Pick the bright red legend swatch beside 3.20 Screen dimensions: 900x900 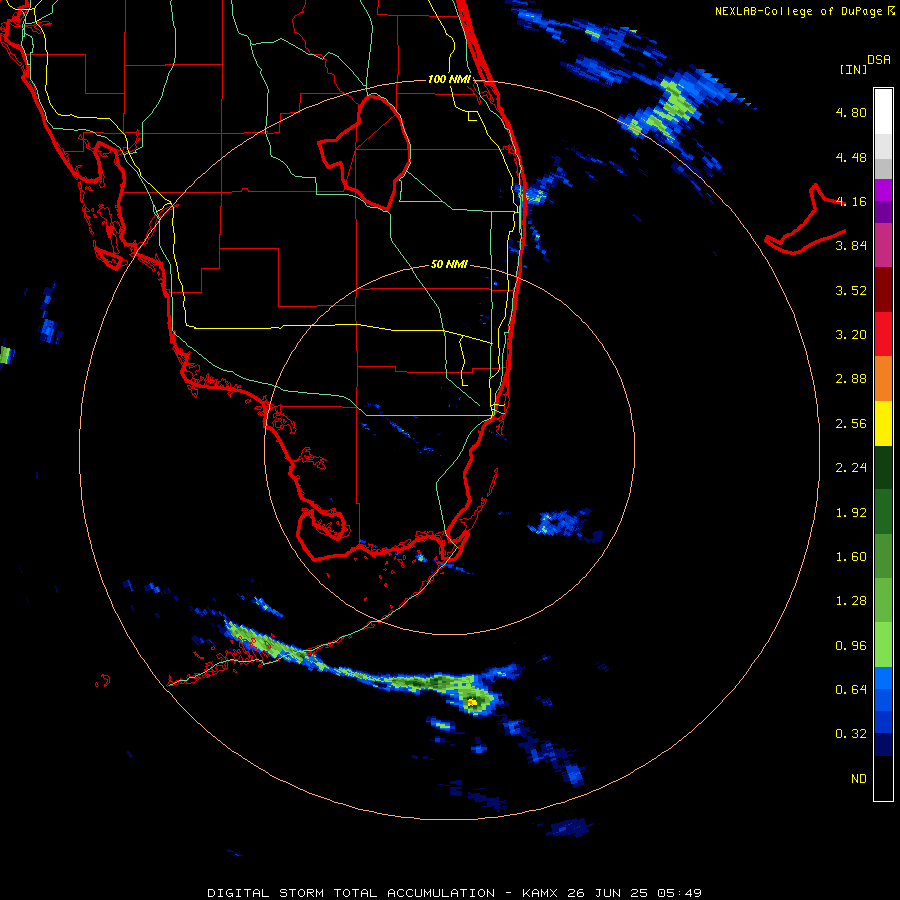pyautogui.click(x=883, y=335)
